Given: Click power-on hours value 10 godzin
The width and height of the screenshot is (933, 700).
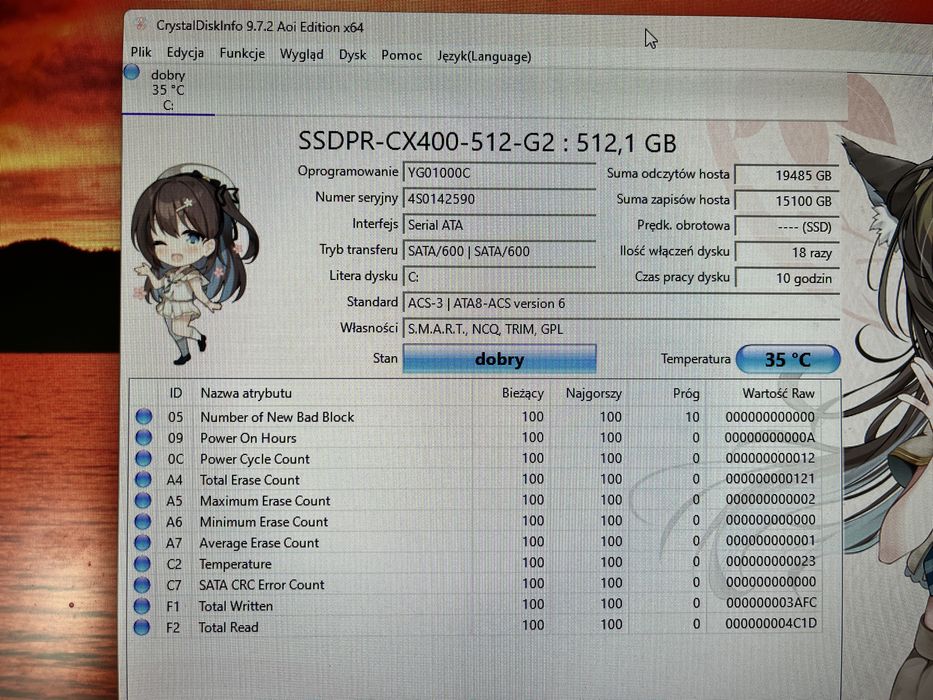Looking at the screenshot, I should click(x=787, y=279).
